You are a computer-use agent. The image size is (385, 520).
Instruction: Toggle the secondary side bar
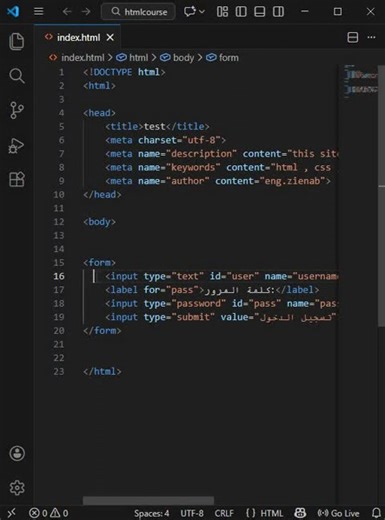(x=278, y=12)
